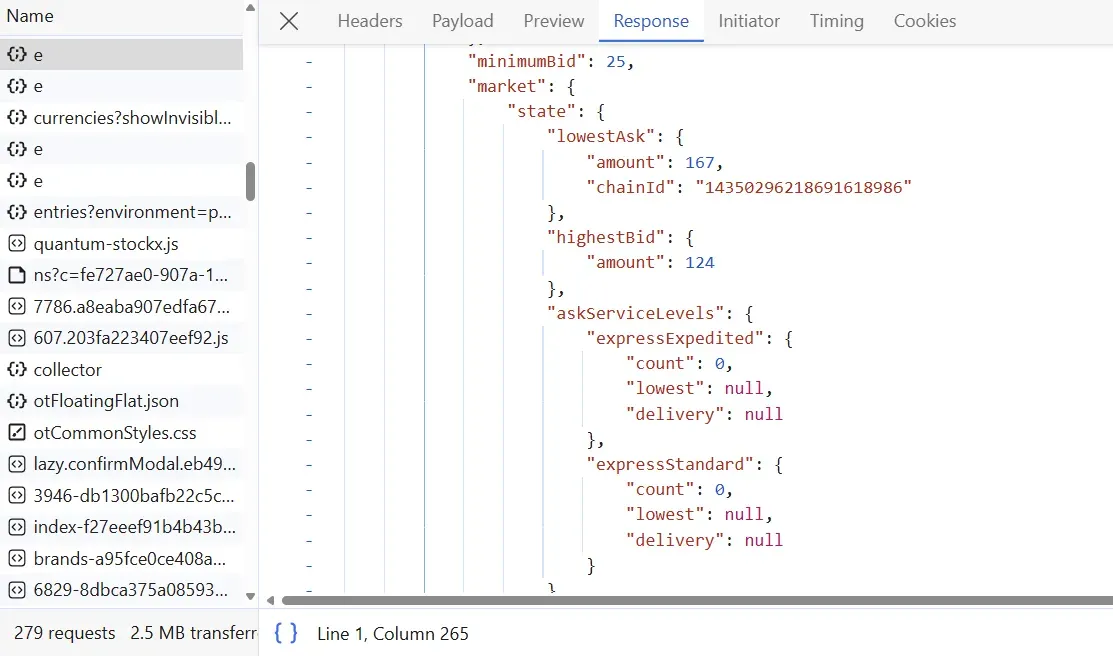Collapse the "lowestAsk" block in the gutter
The image size is (1113, 656).
(309, 137)
